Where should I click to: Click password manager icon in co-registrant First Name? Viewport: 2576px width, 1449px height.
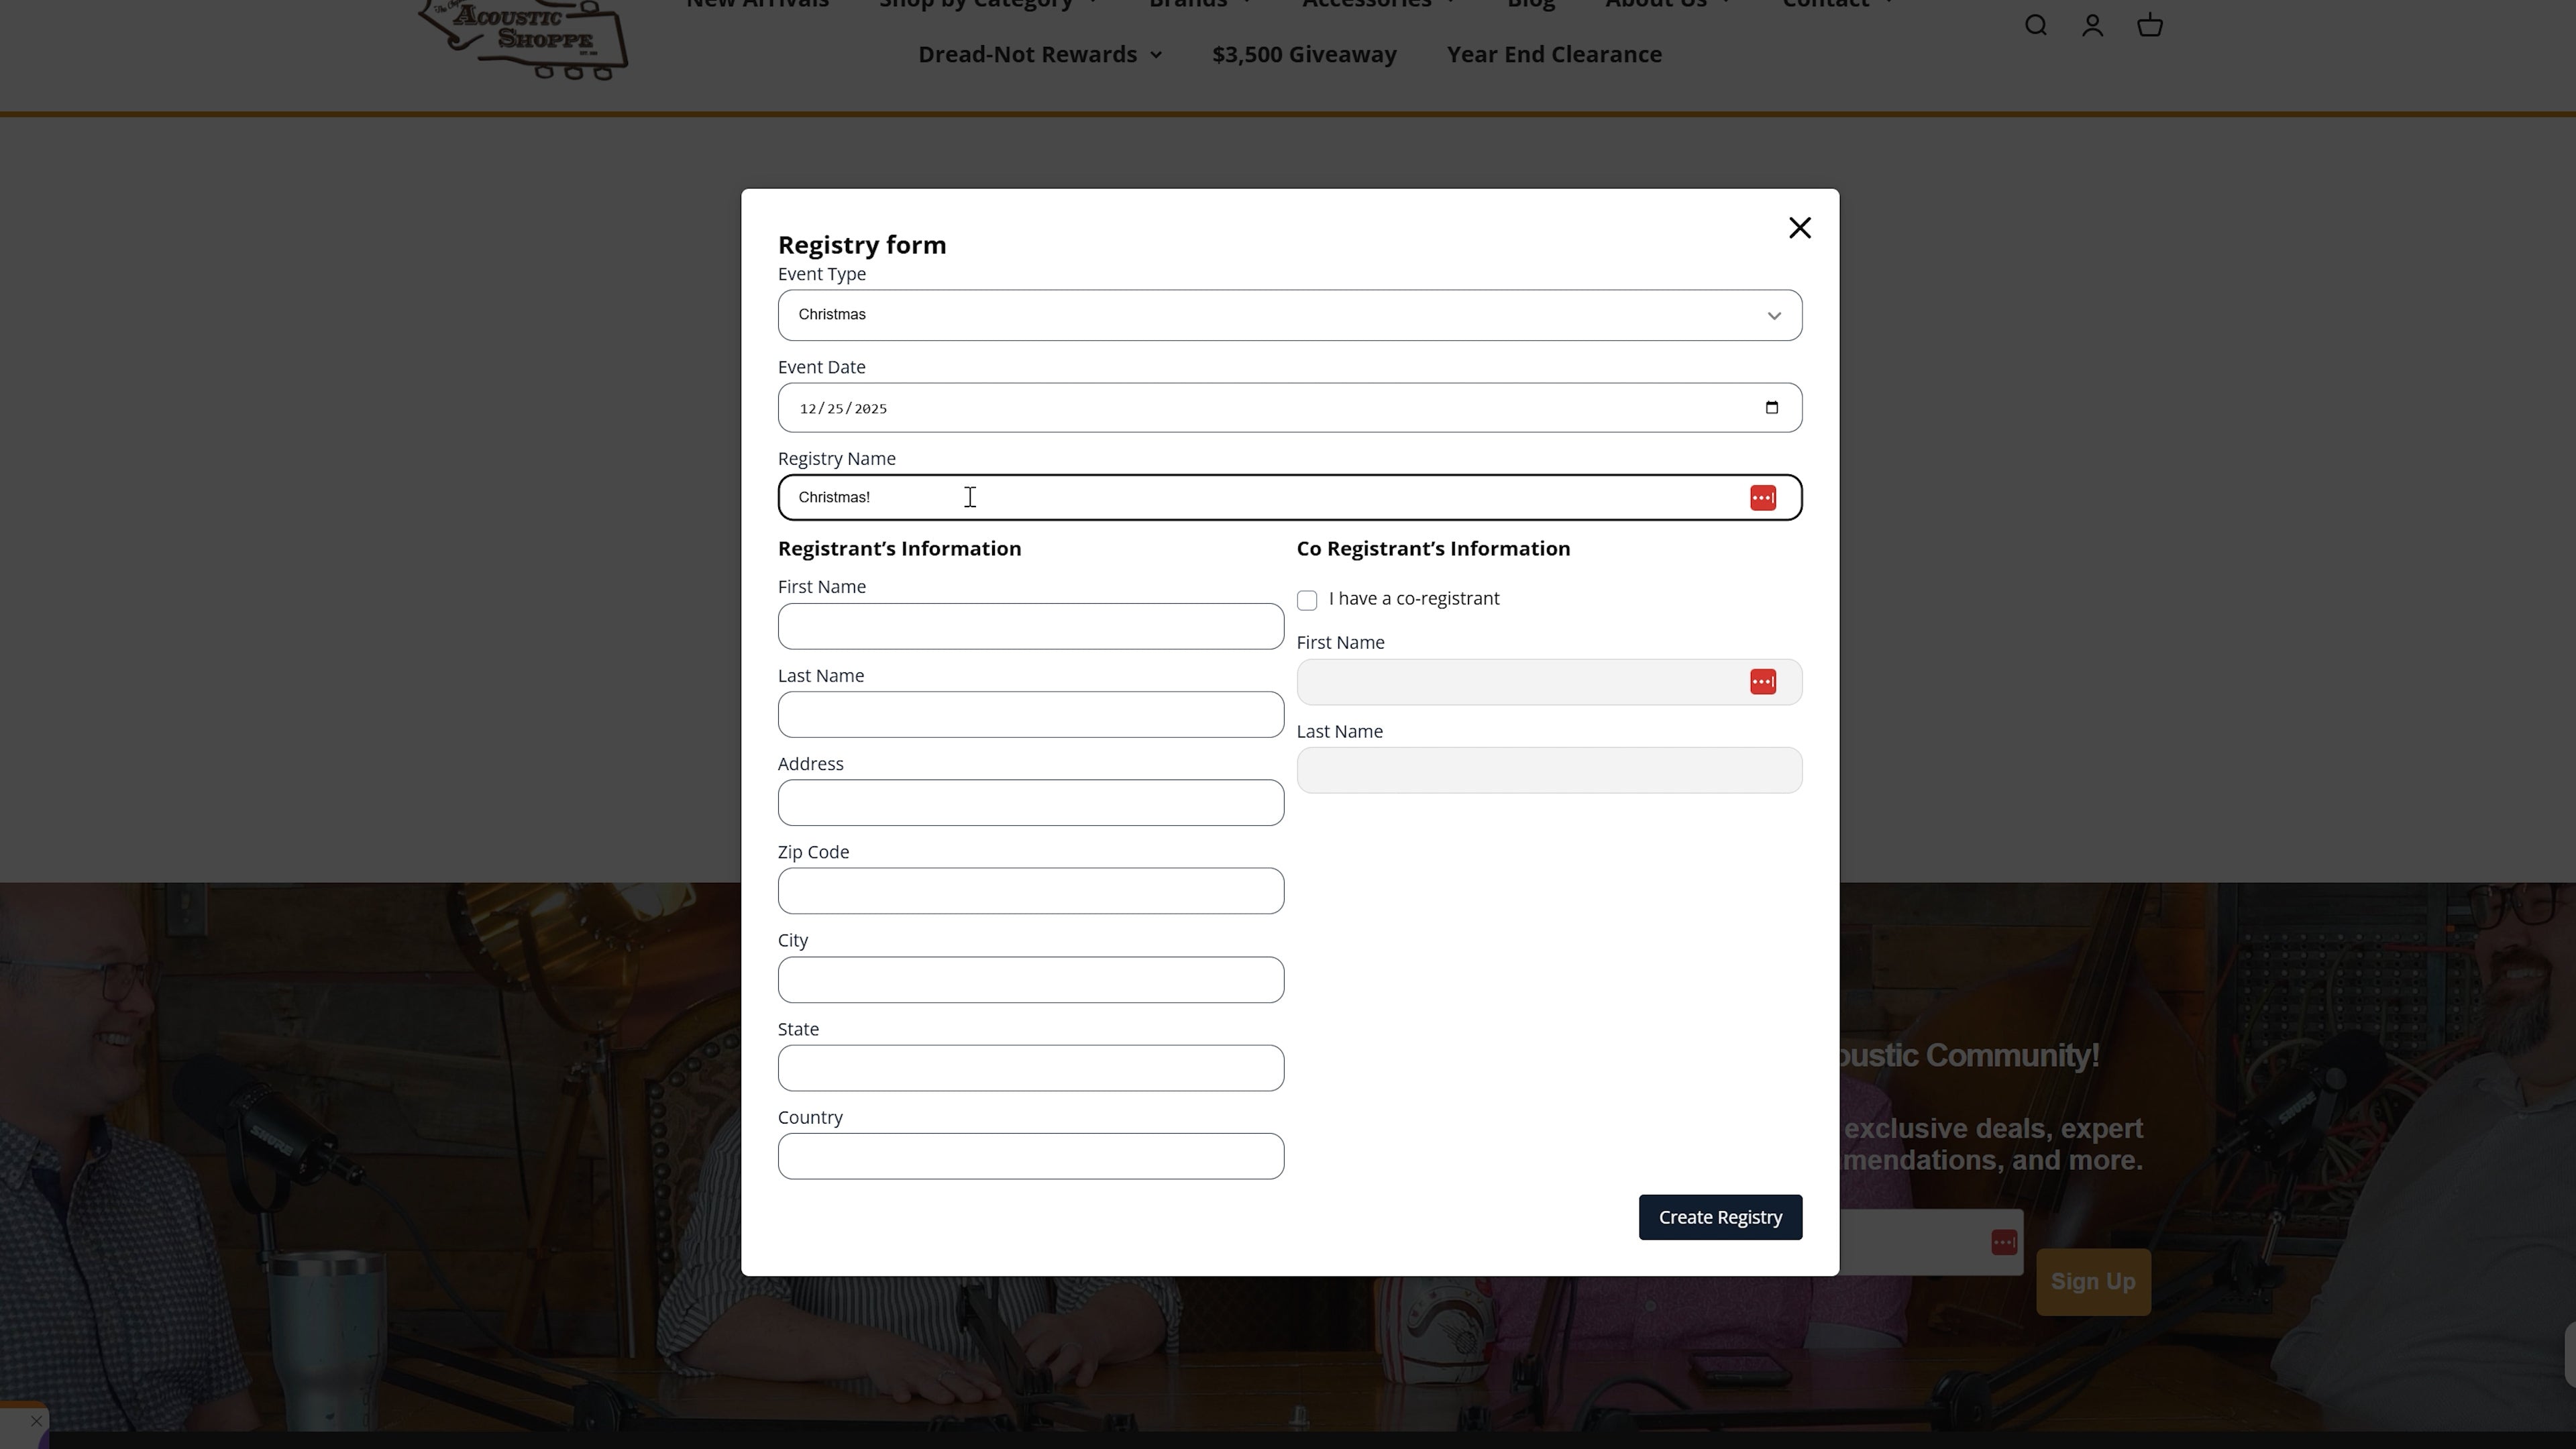1762,681
